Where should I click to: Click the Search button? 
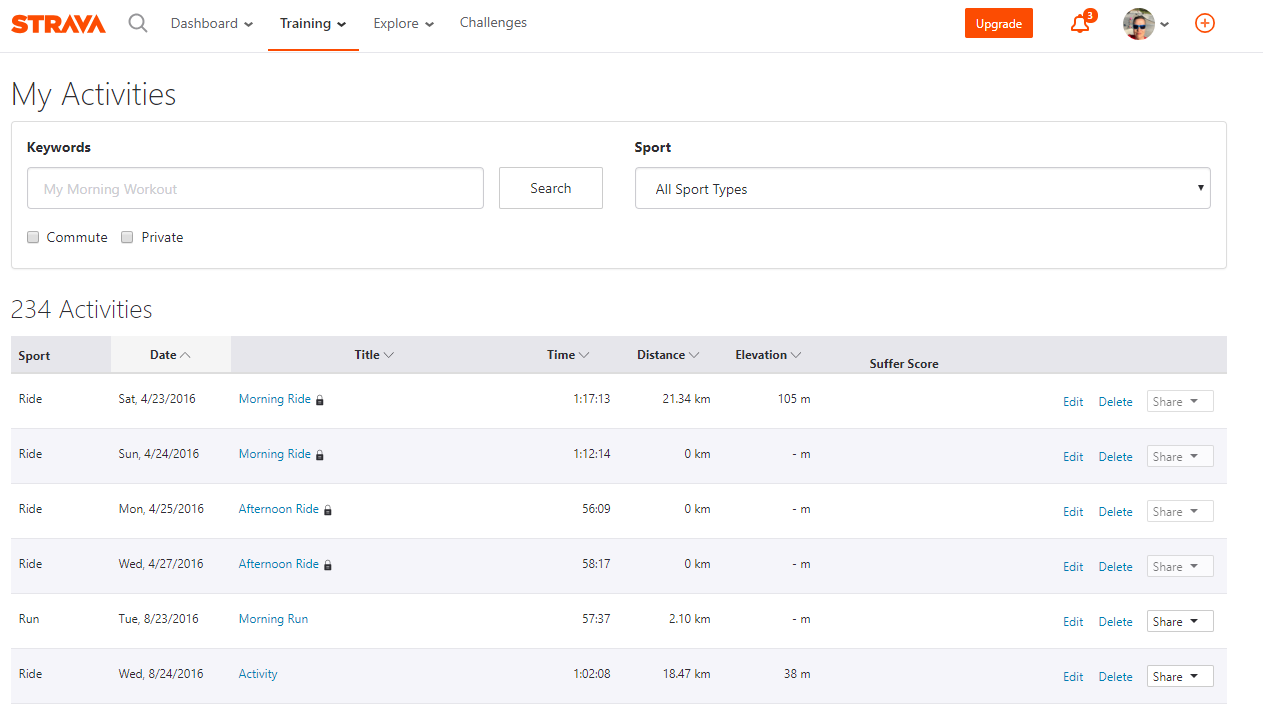tap(550, 187)
